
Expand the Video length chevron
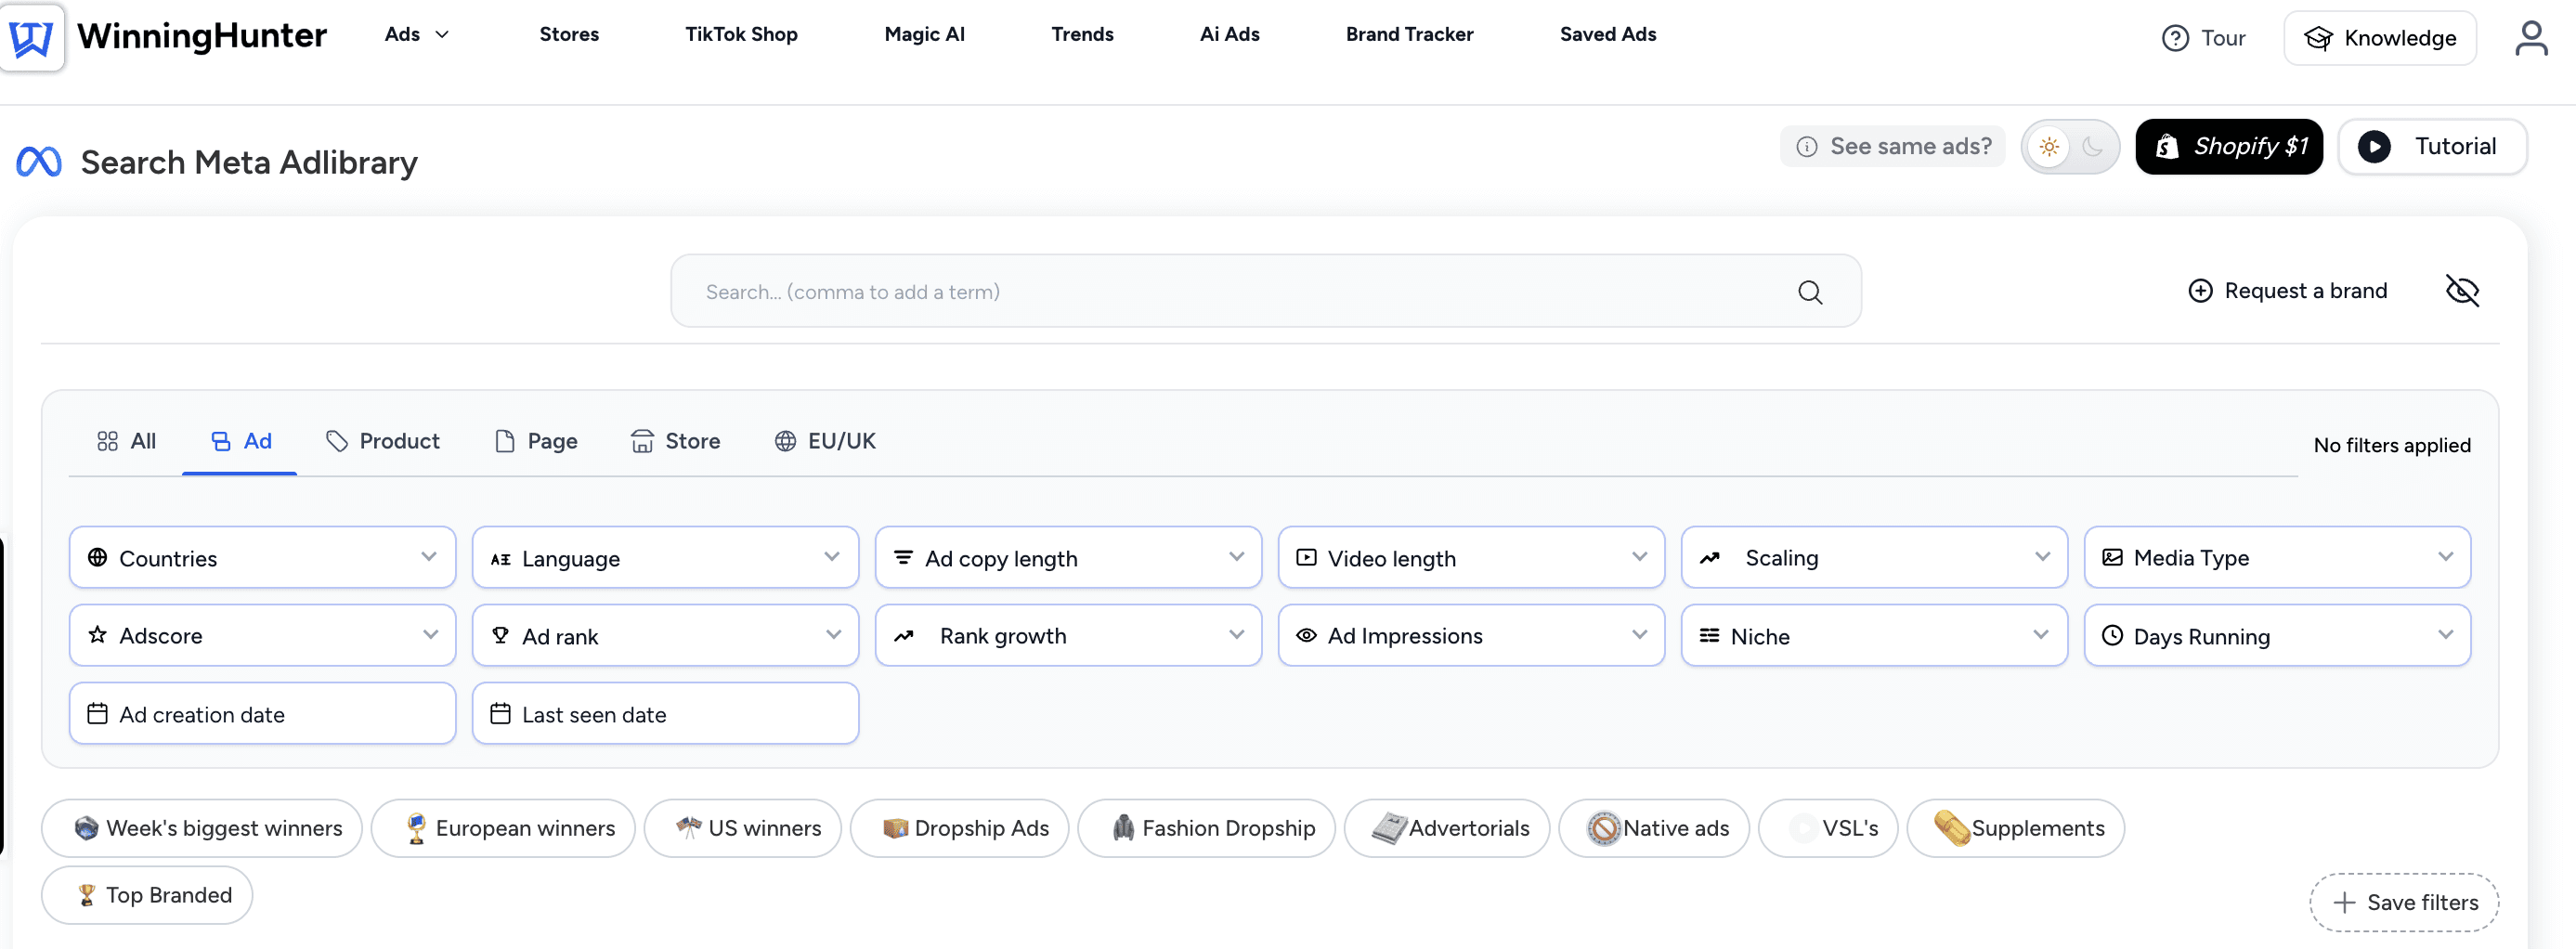pos(1639,557)
